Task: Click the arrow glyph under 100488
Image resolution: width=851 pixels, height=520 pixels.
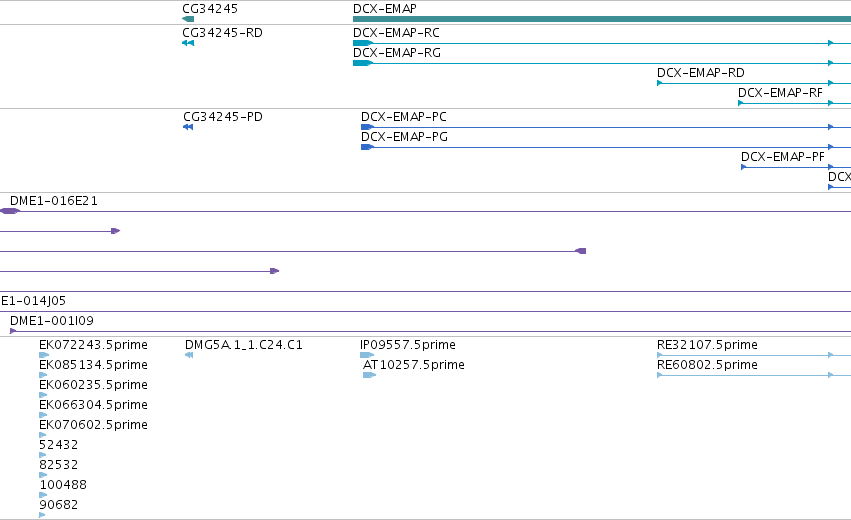Action: coord(43,495)
